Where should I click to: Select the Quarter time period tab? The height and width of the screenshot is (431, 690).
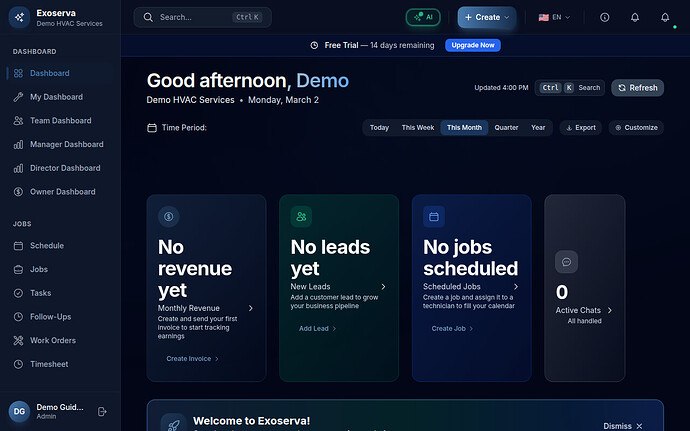tap(506, 128)
